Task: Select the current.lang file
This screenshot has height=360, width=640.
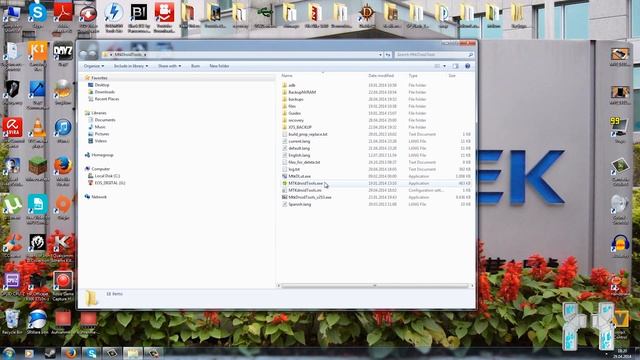Action: pyautogui.click(x=299, y=141)
